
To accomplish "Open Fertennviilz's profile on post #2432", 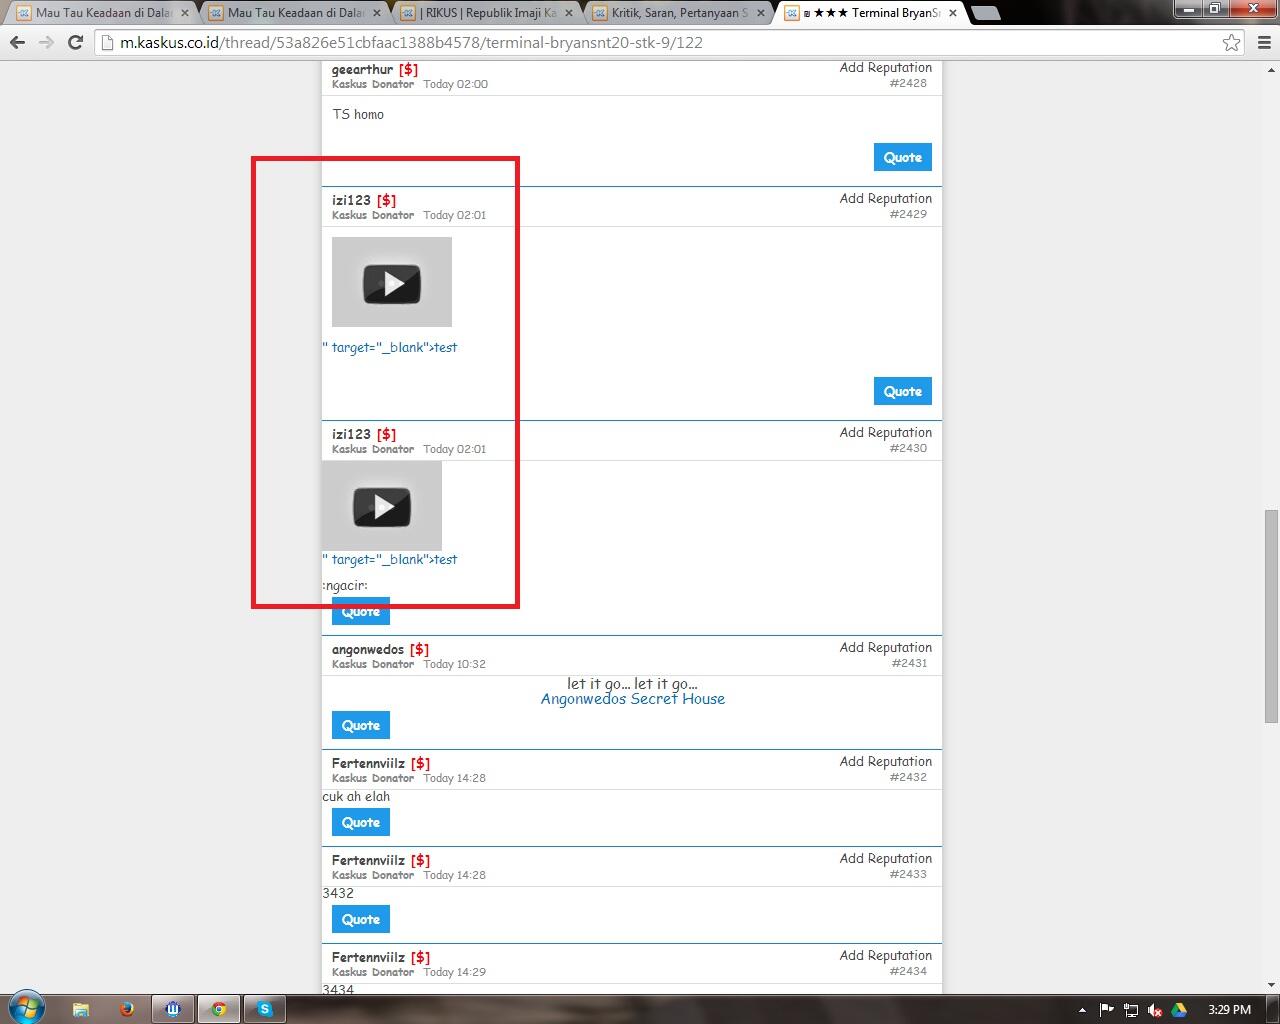I will tap(368, 763).
